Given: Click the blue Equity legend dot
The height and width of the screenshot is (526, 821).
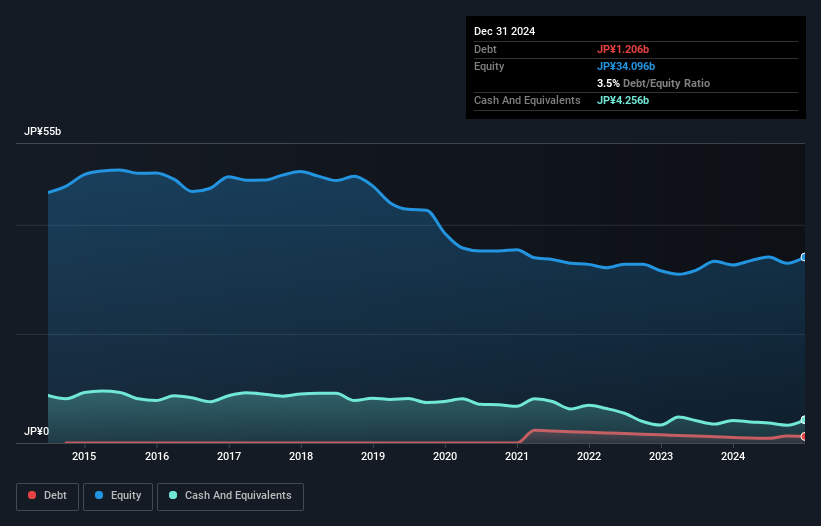Looking at the screenshot, I should coord(99,495).
